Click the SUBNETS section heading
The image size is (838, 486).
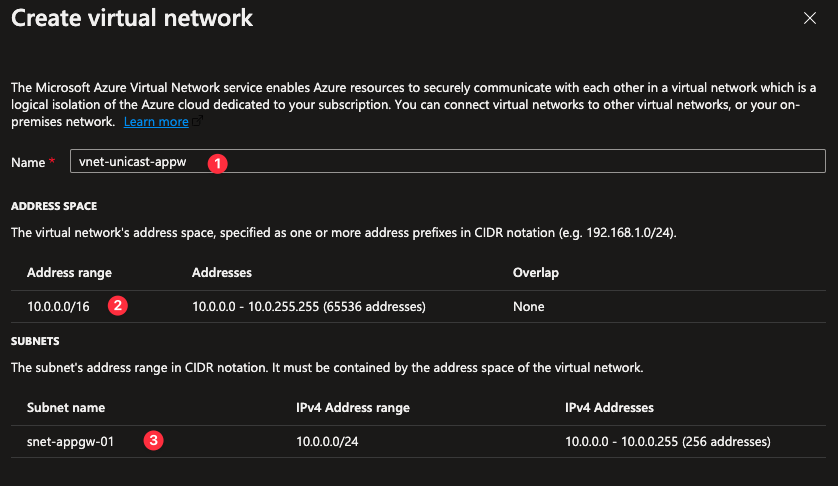37,340
